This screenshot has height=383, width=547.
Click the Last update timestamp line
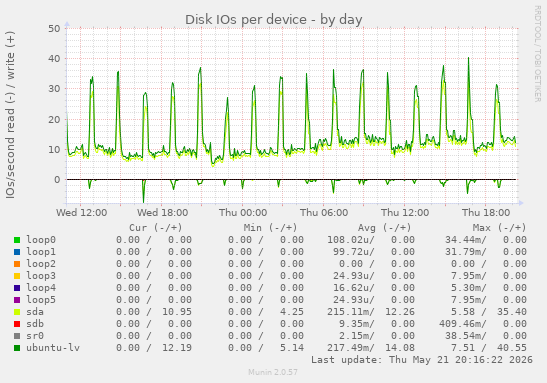click(422, 360)
